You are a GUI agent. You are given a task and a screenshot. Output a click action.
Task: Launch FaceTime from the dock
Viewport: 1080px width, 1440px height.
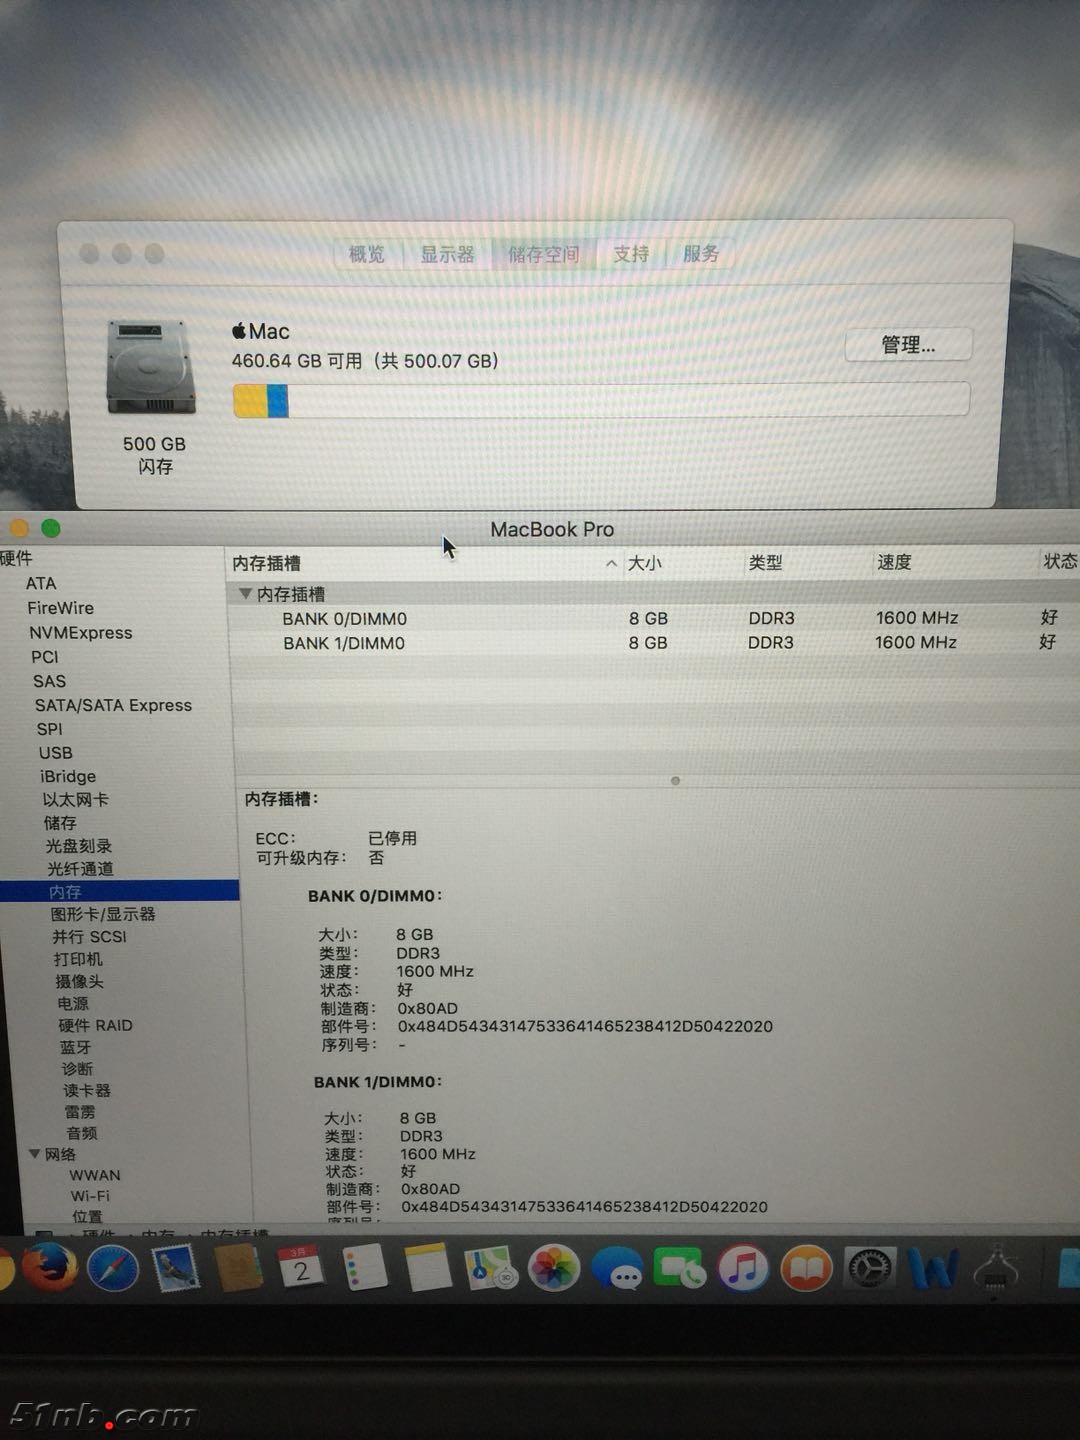tap(679, 1268)
